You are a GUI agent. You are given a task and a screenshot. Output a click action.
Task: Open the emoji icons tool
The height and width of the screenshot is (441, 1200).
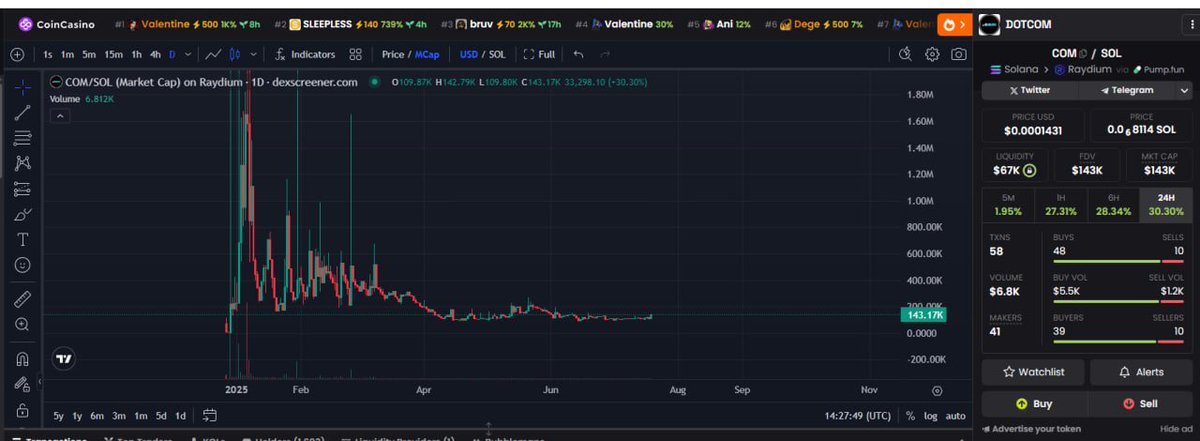pyautogui.click(x=22, y=265)
